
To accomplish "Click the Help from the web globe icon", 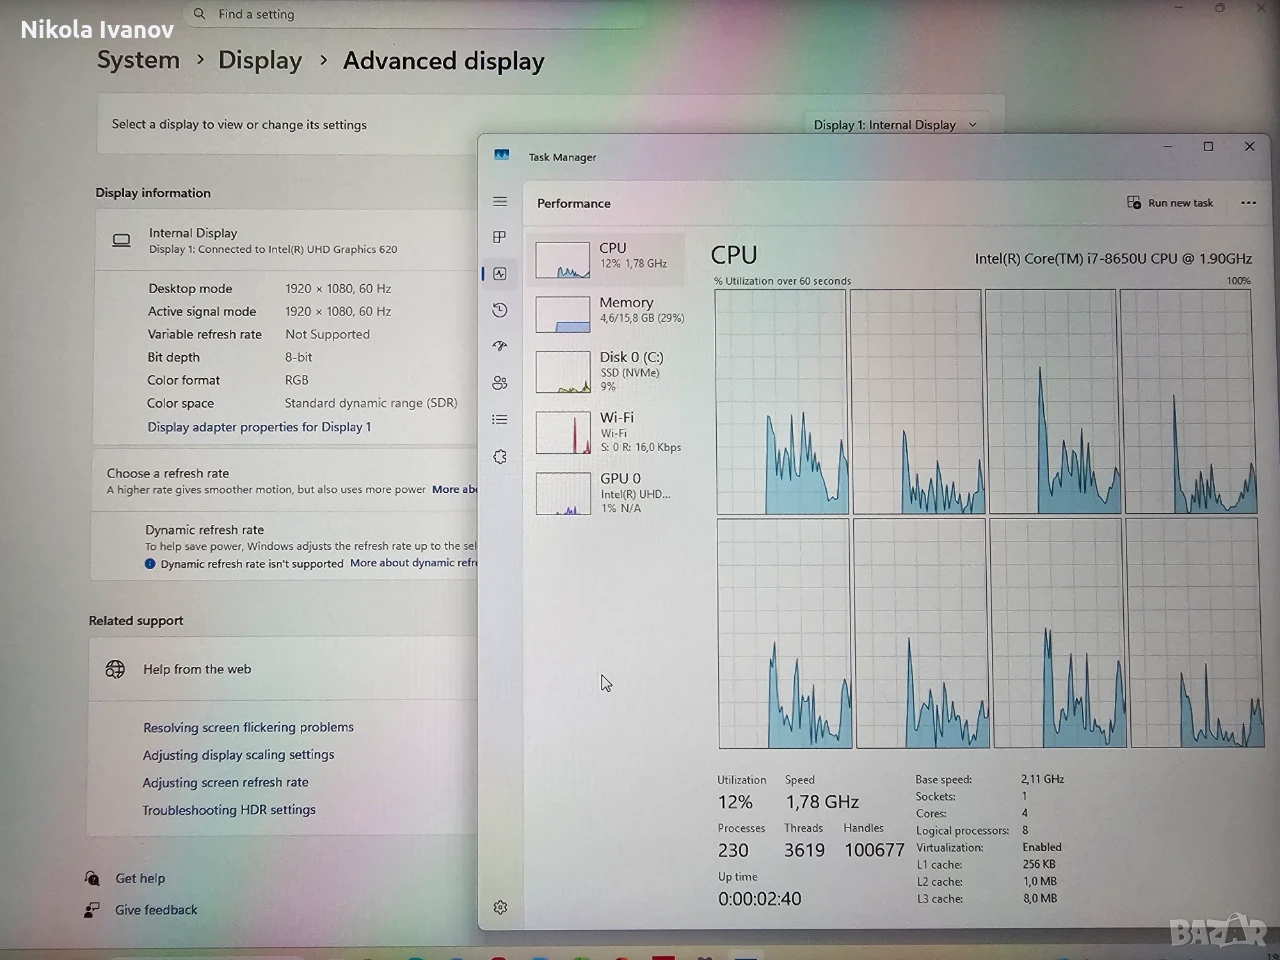I will pyautogui.click(x=115, y=669).
